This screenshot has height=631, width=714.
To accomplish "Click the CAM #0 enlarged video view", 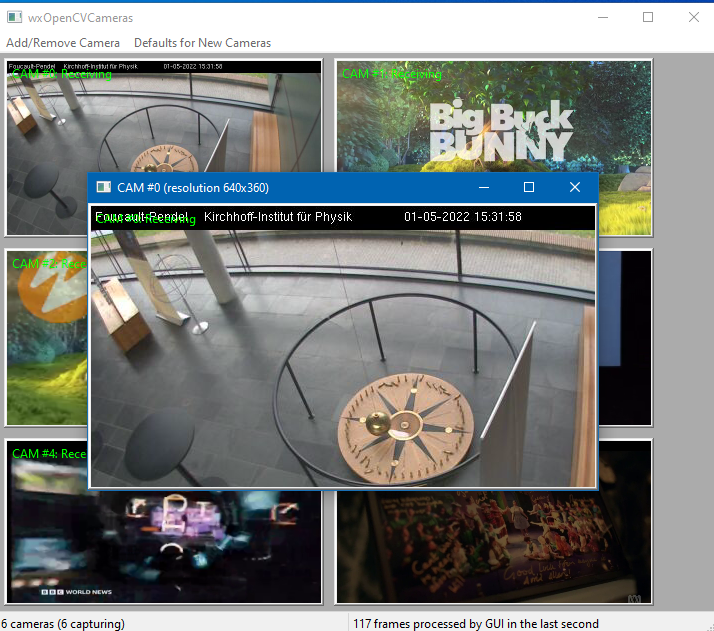I will [x=343, y=346].
